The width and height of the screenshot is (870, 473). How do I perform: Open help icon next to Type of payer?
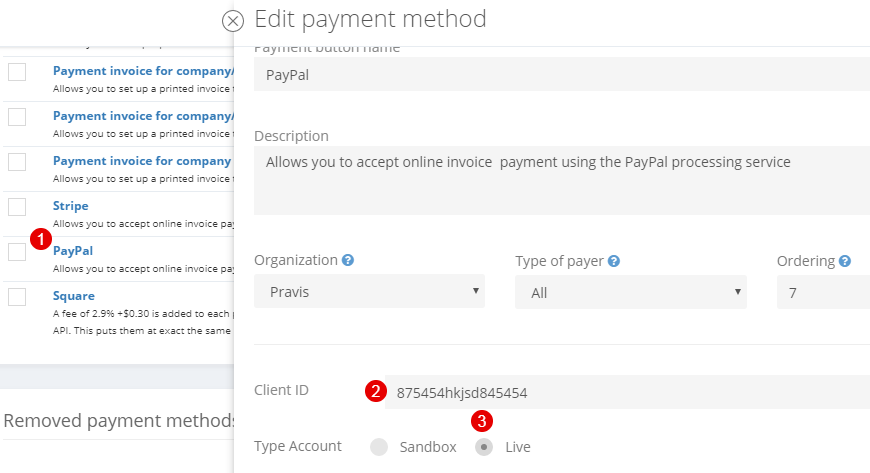point(614,261)
